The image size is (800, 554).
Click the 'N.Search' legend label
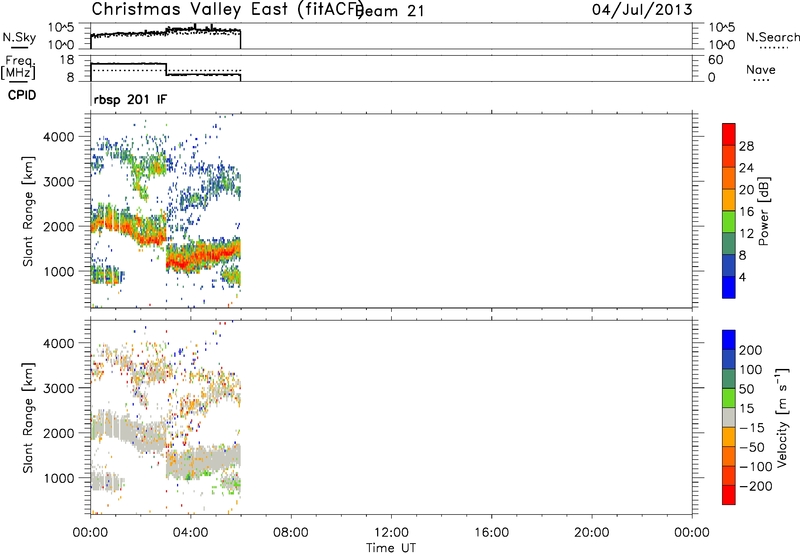click(772, 37)
